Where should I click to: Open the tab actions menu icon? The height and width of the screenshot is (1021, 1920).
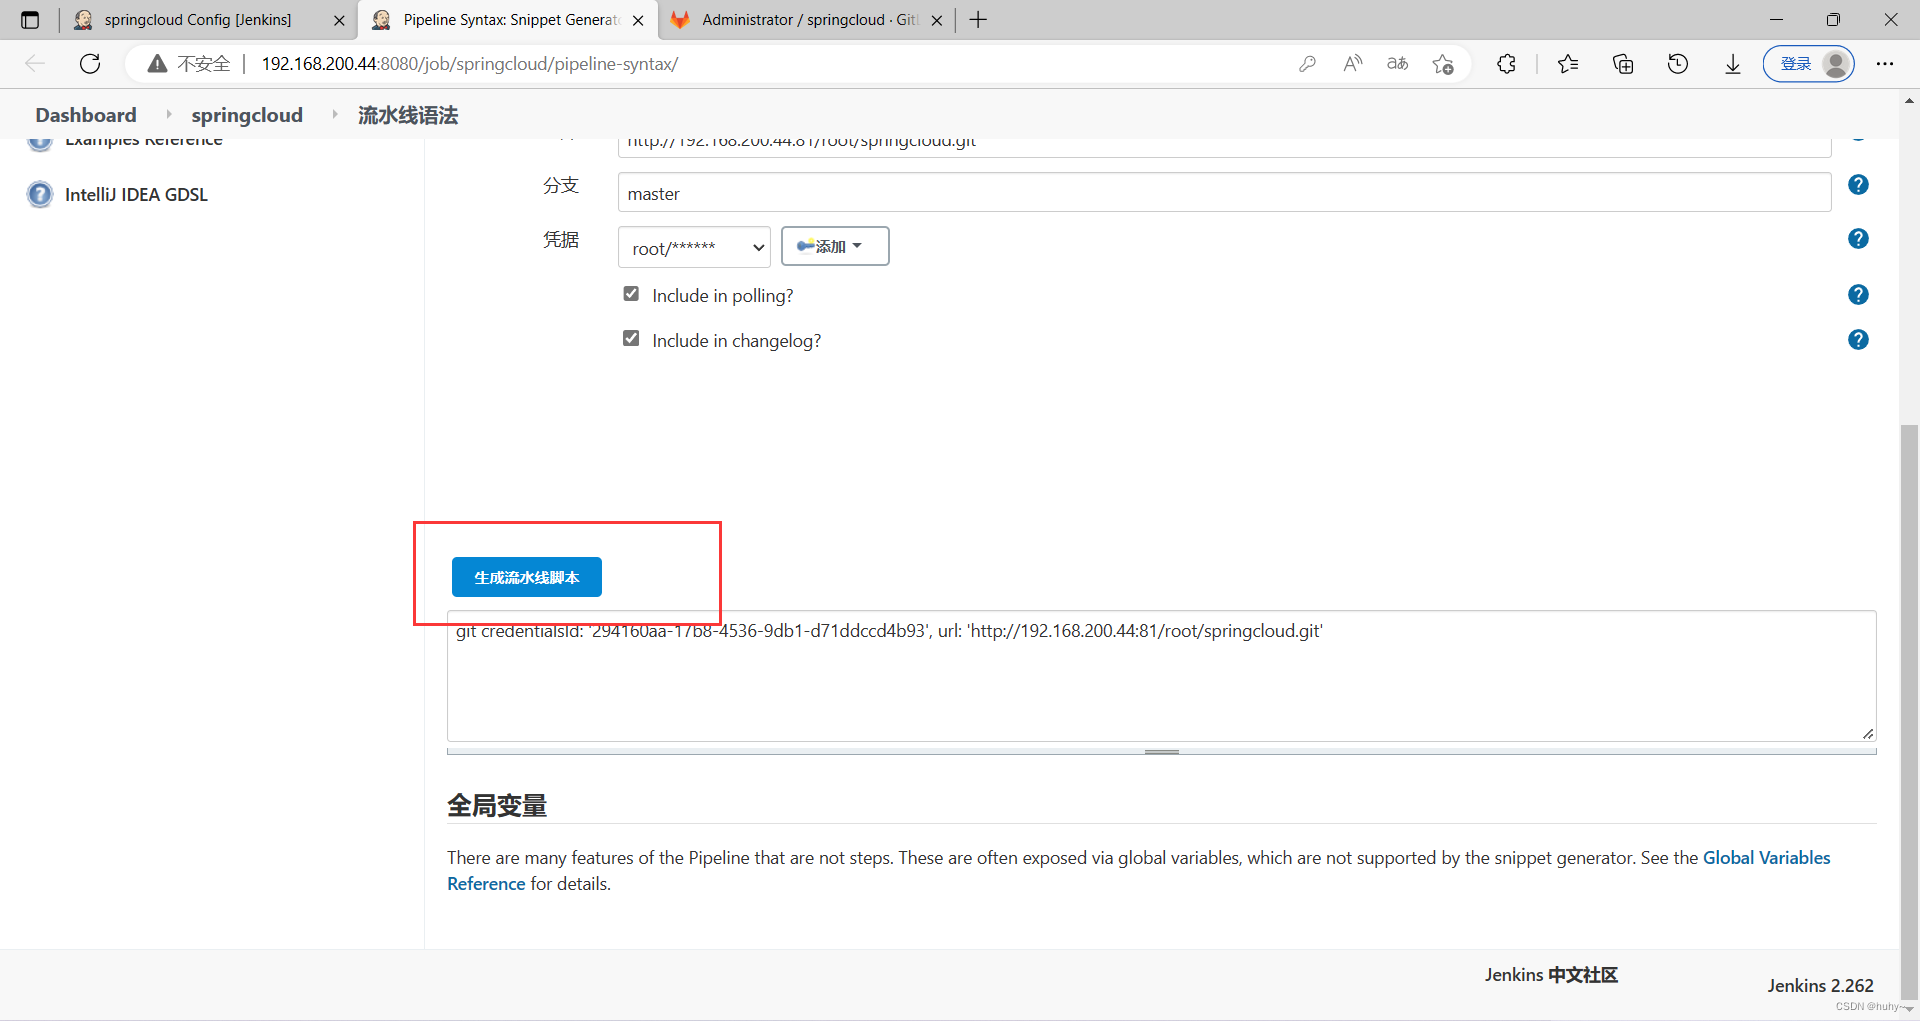tap(30, 20)
